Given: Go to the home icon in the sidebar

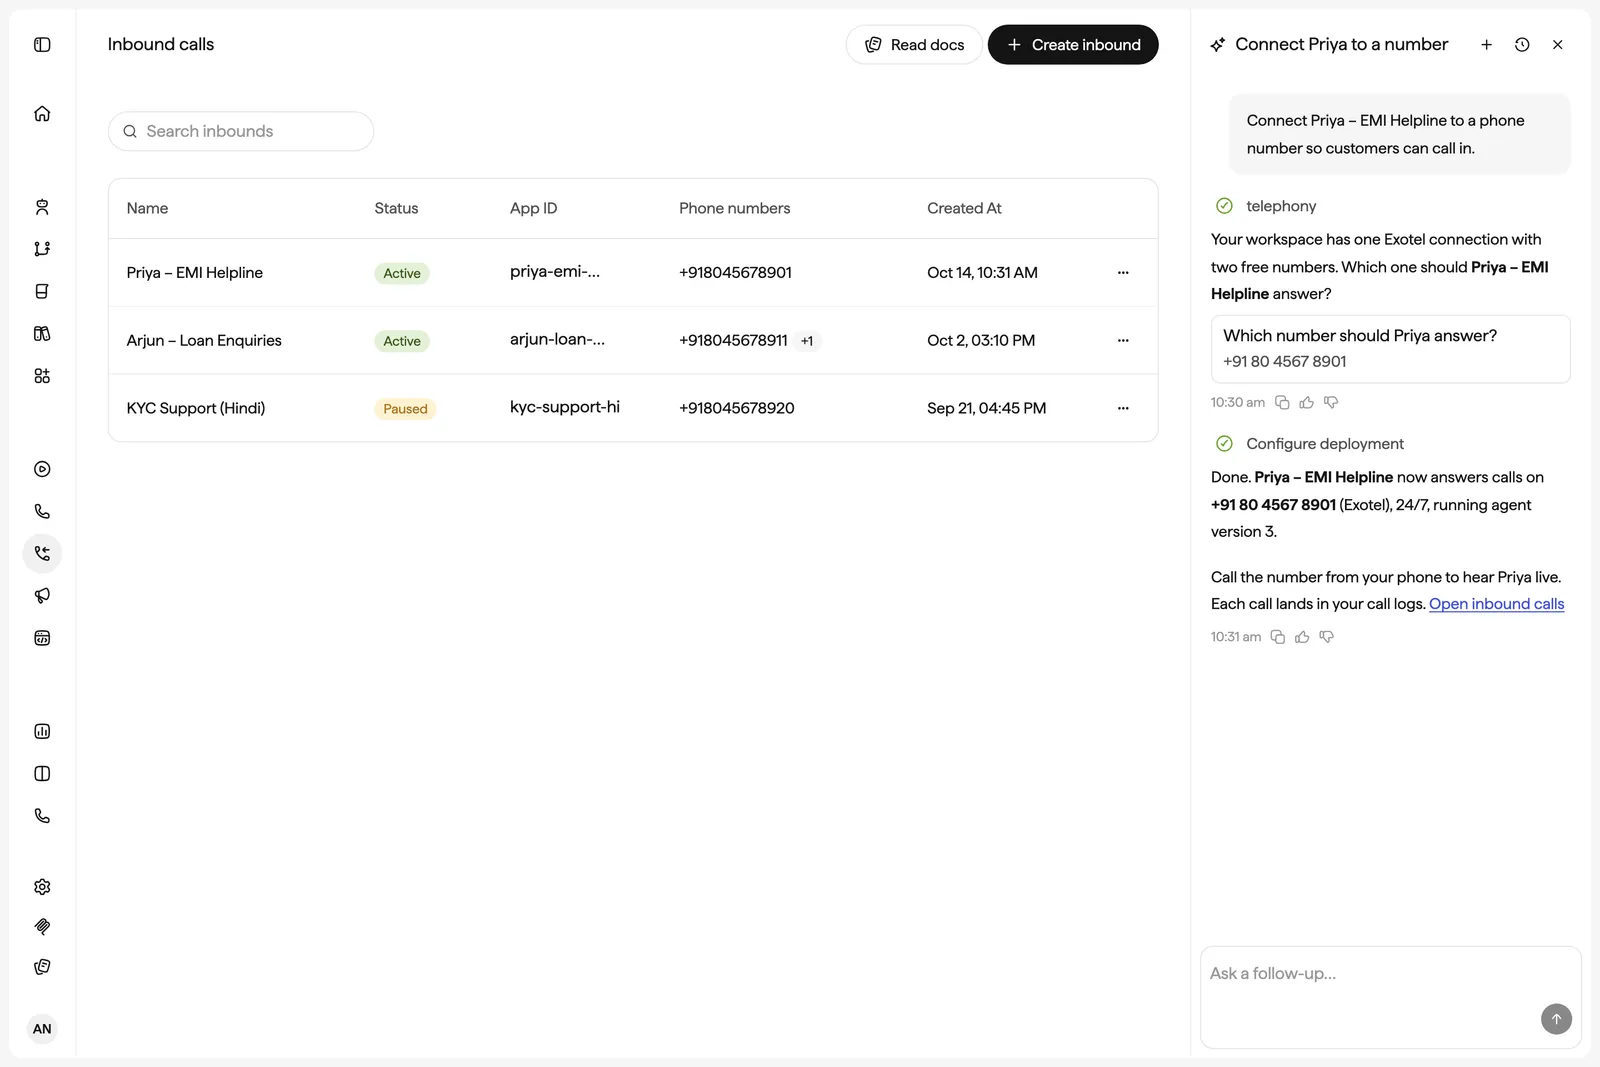Looking at the screenshot, I should click(x=42, y=113).
